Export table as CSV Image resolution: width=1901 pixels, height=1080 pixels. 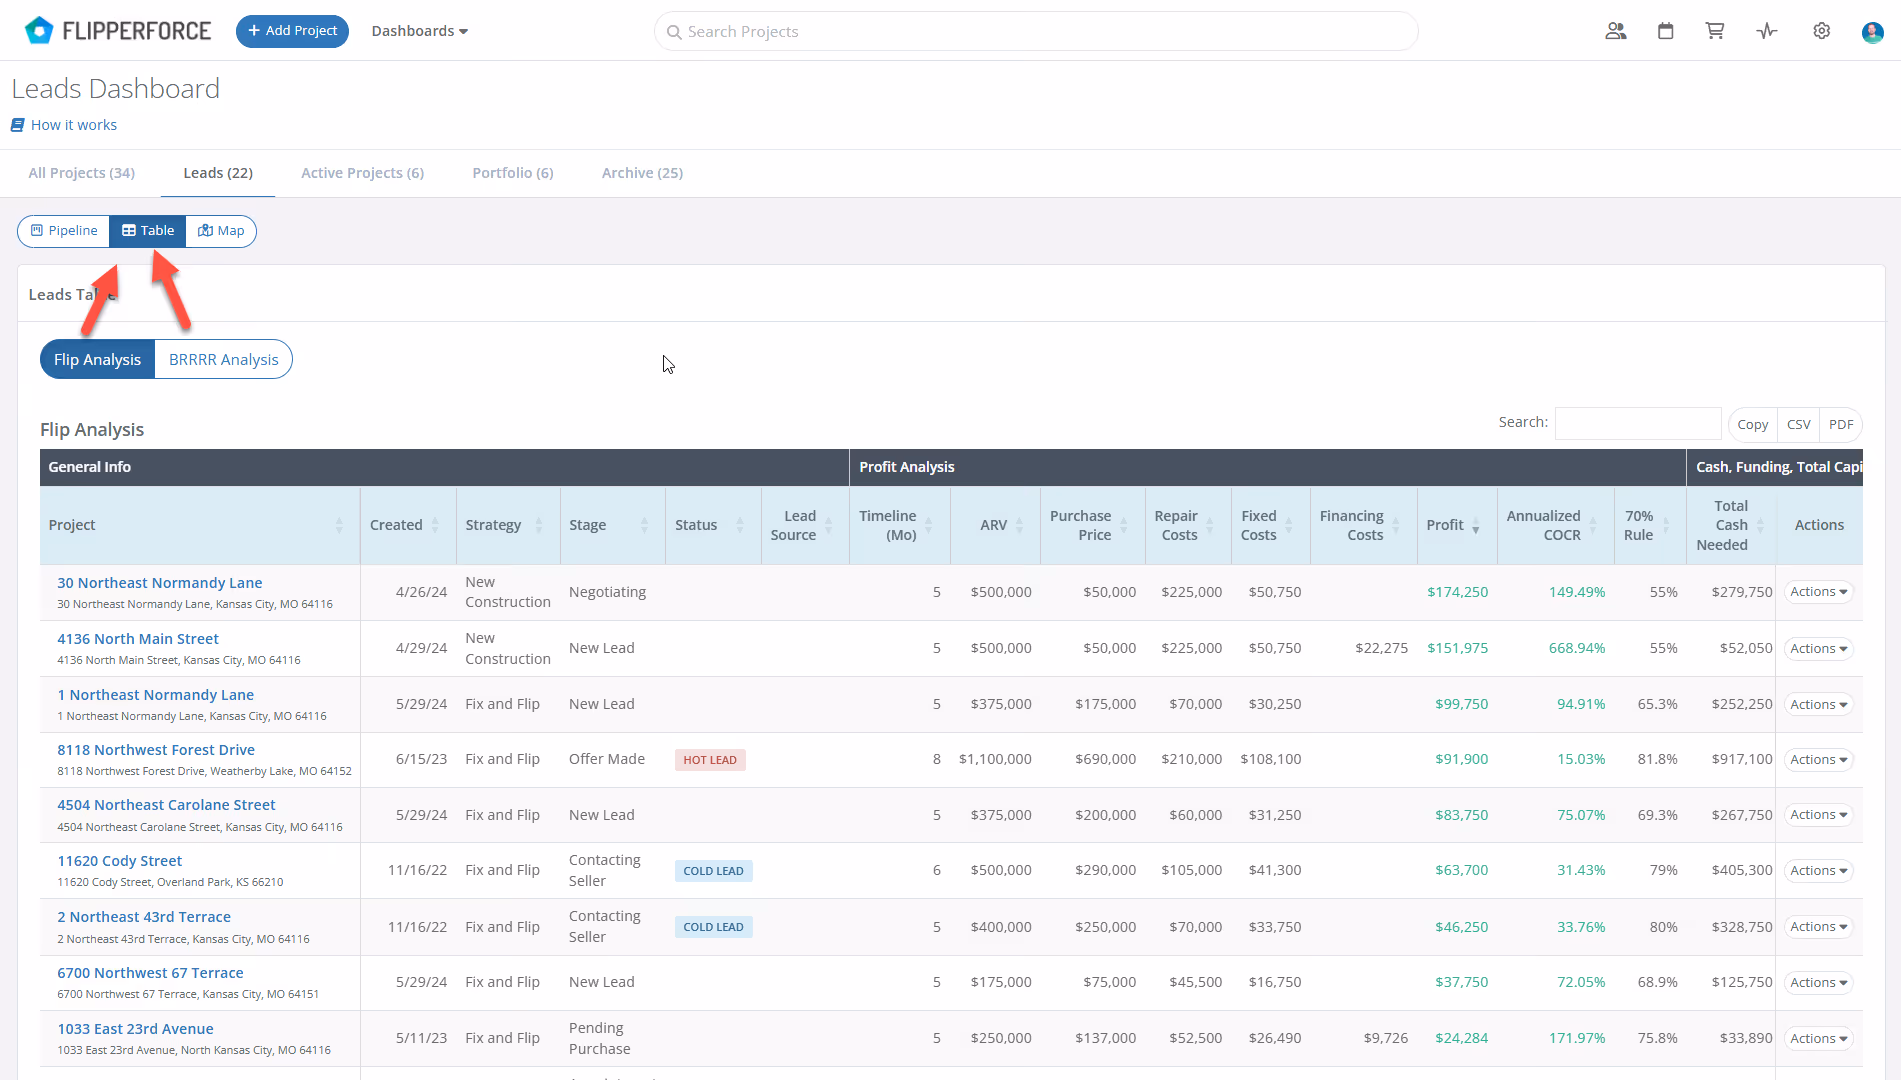(x=1798, y=425)
